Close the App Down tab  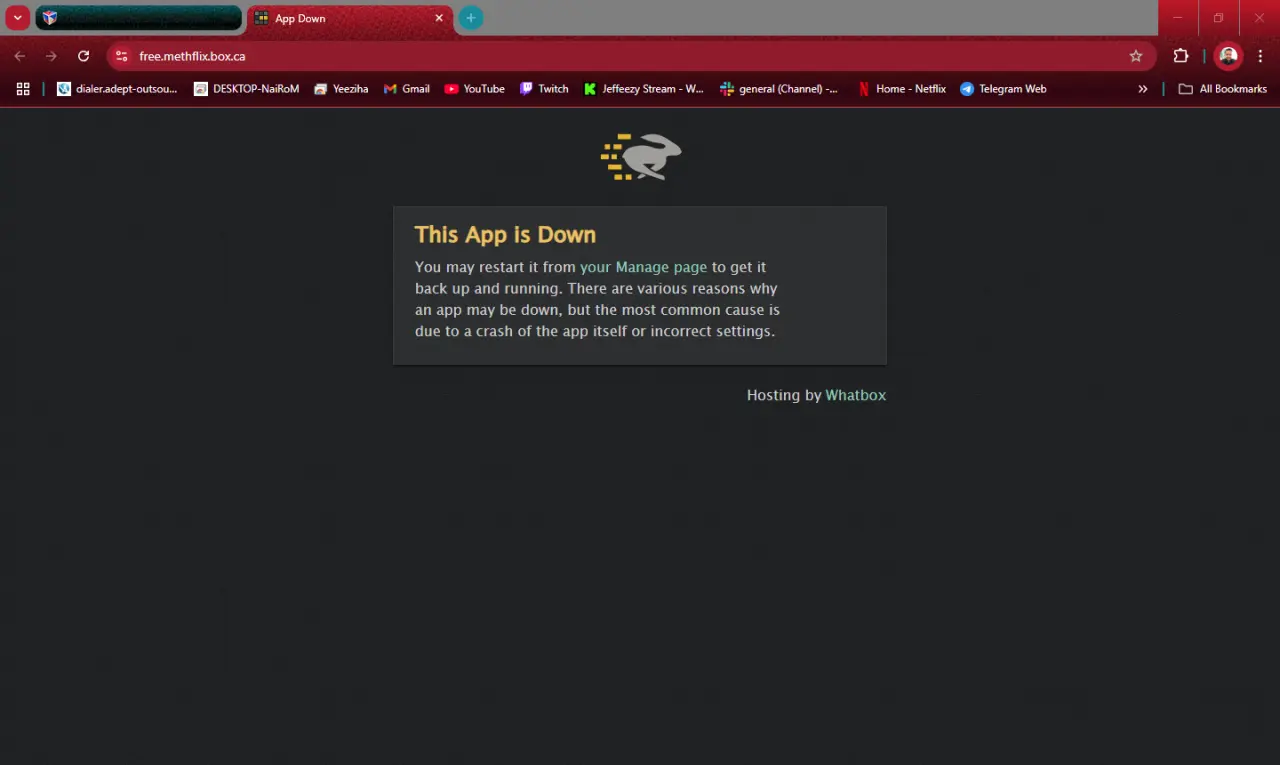click(x=439, y=18)
